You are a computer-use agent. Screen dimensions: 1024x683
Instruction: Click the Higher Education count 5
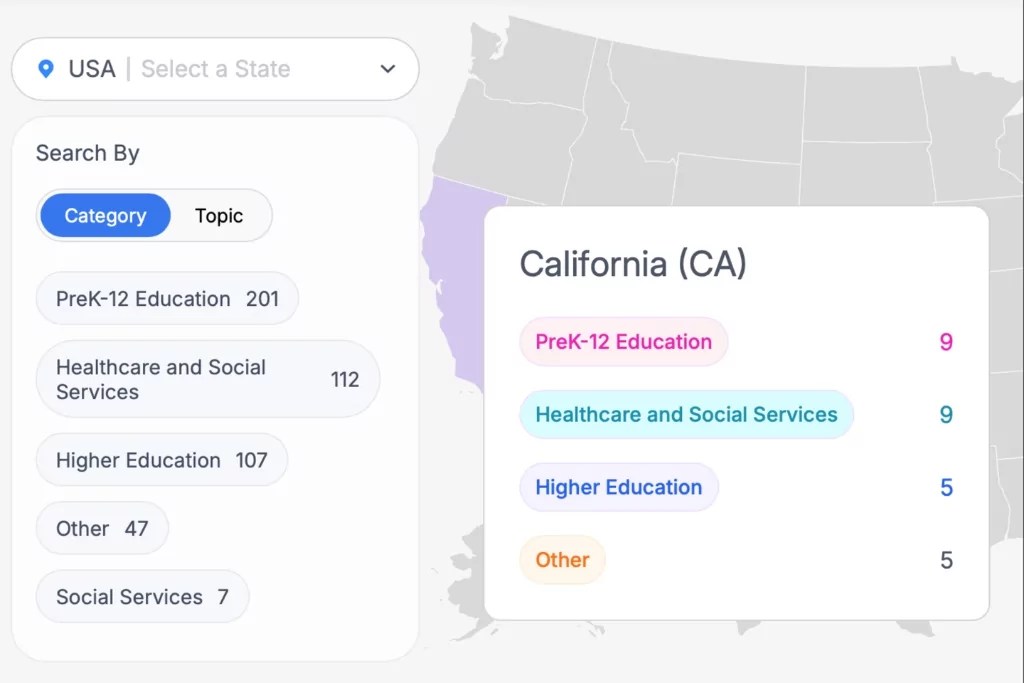(946, 488)
